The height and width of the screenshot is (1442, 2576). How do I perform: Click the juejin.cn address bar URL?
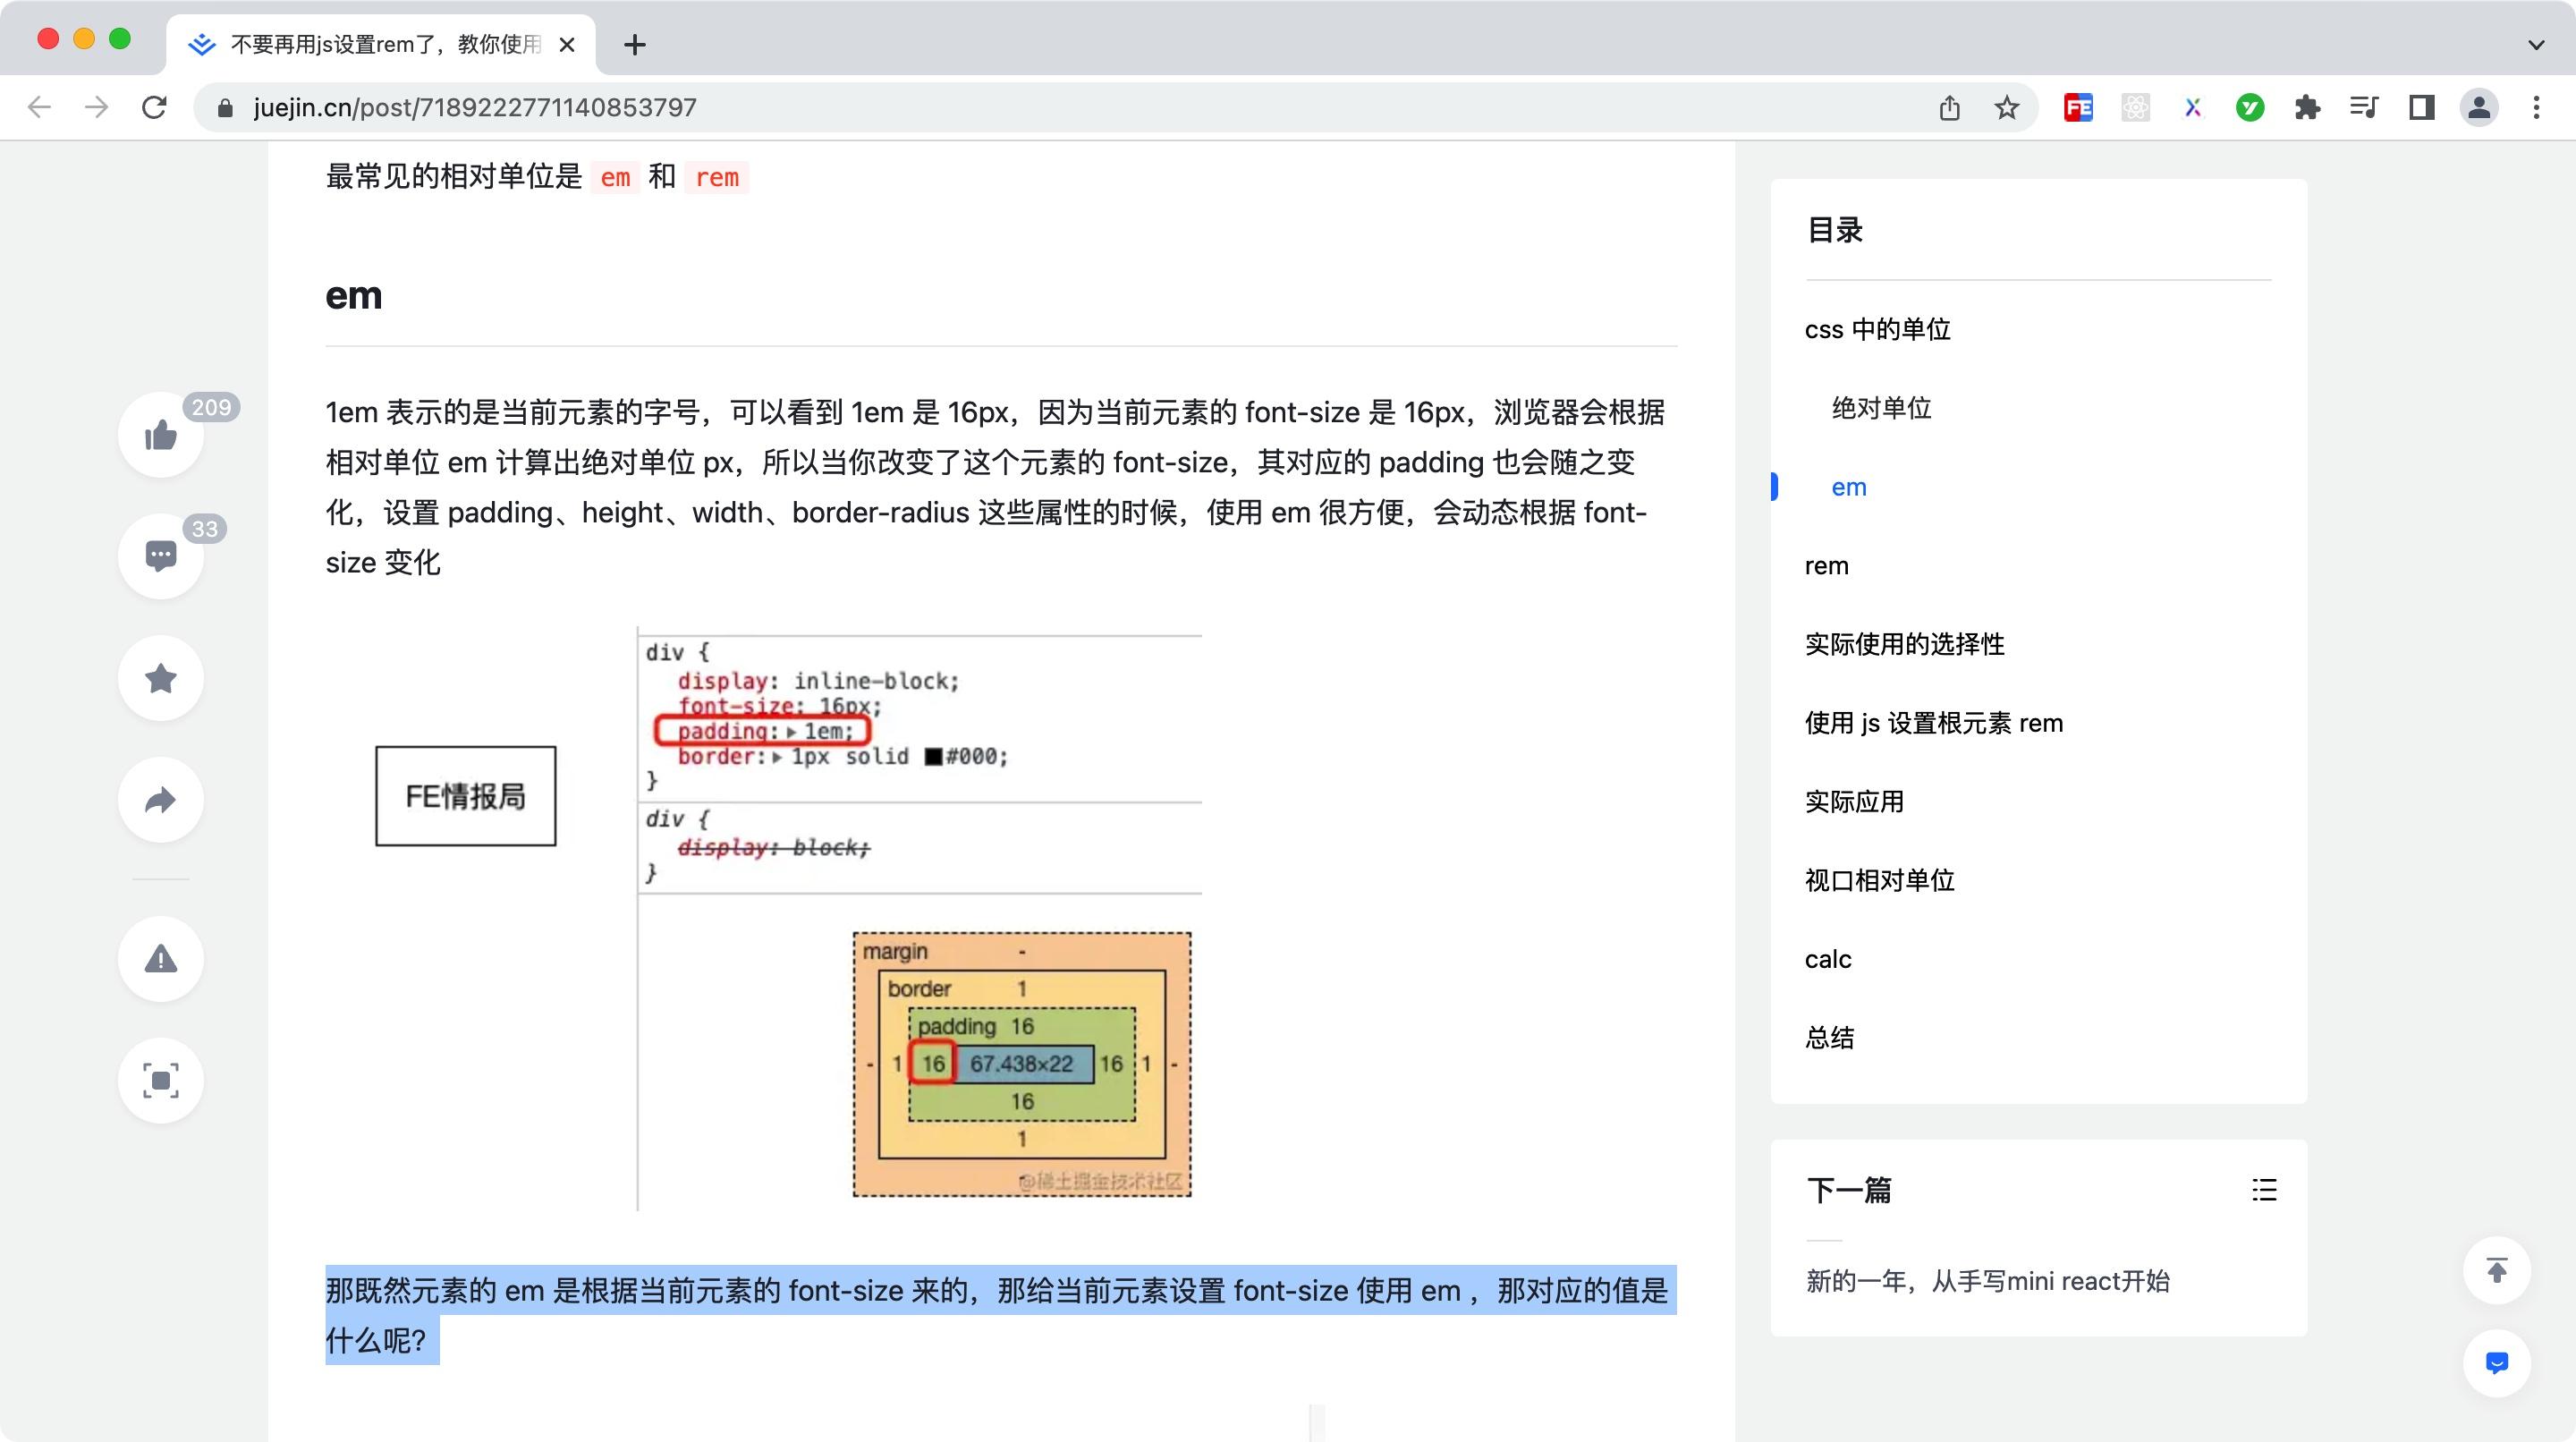point(475,108)
